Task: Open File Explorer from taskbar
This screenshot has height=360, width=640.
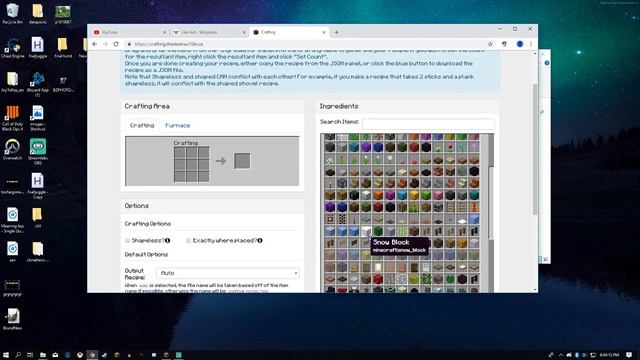Action: pos(42,355)
